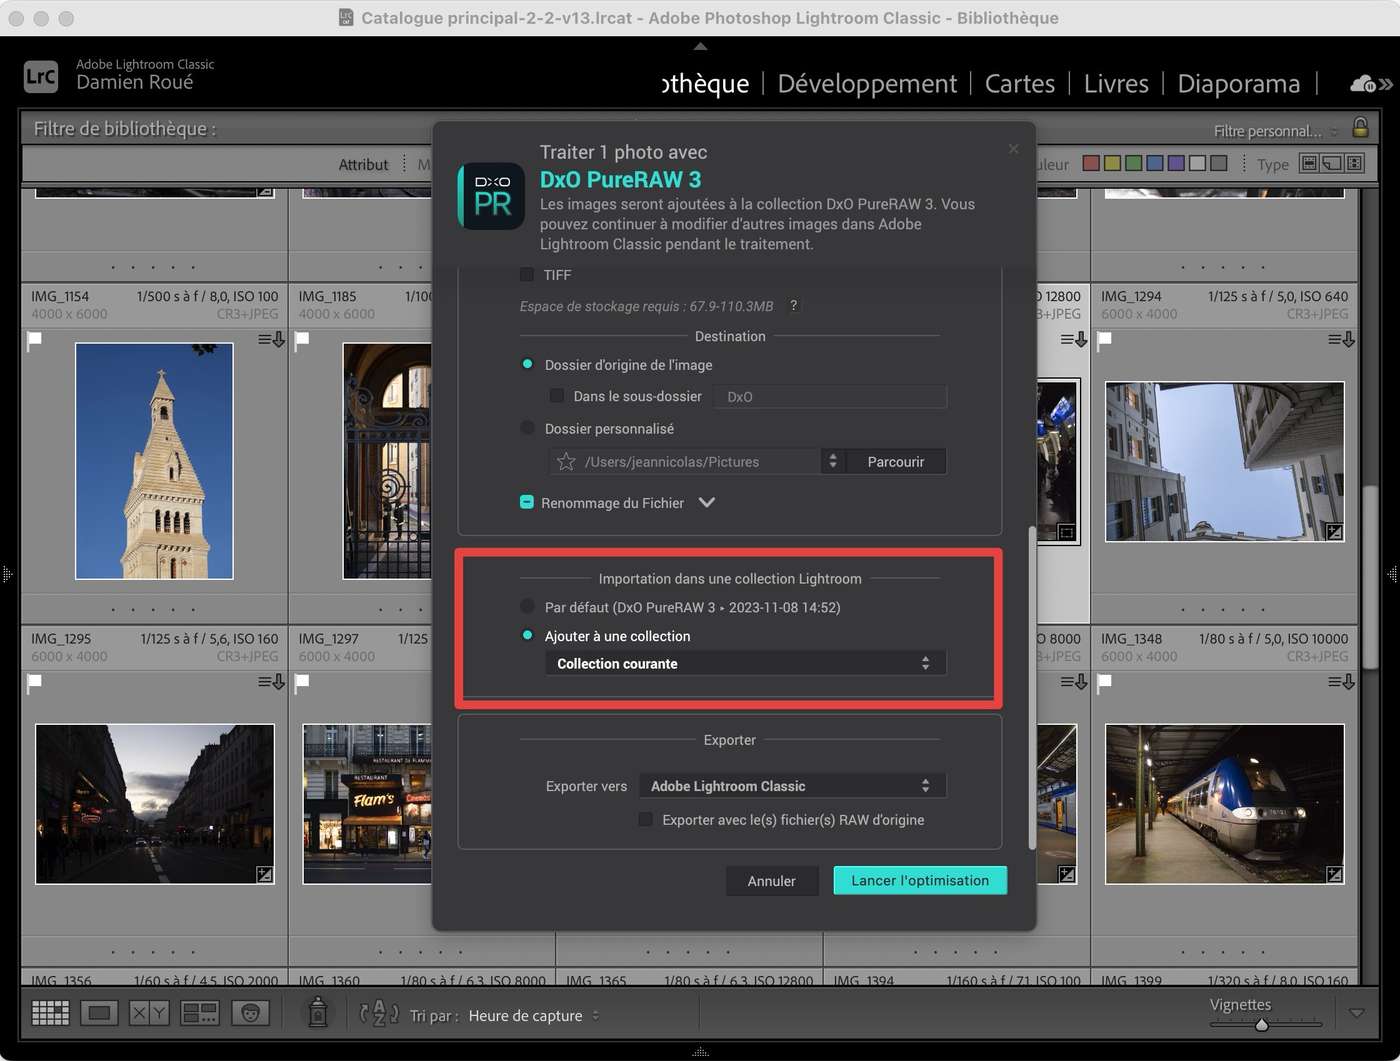The image size is (1400, 1061).
Task: Open Filtre personnalisé preset dropdown
Action: pos(1276,130)
